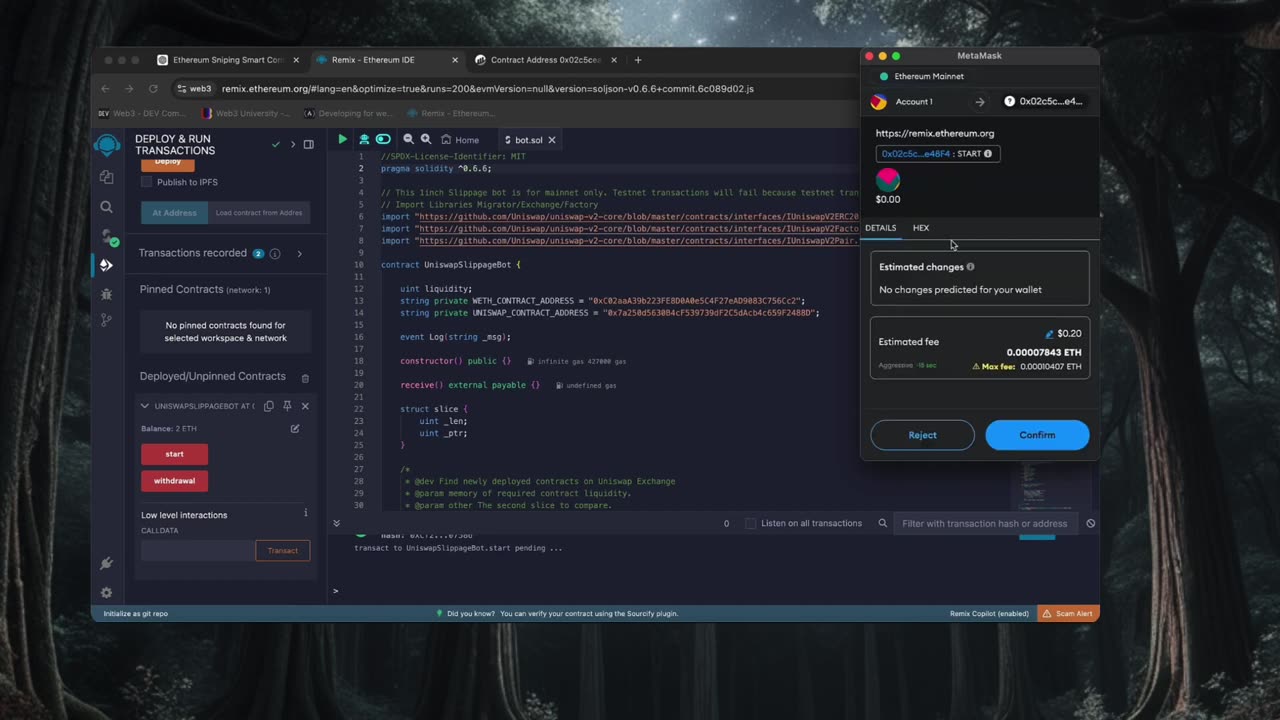Click the Transact button

tap(282, 551)
